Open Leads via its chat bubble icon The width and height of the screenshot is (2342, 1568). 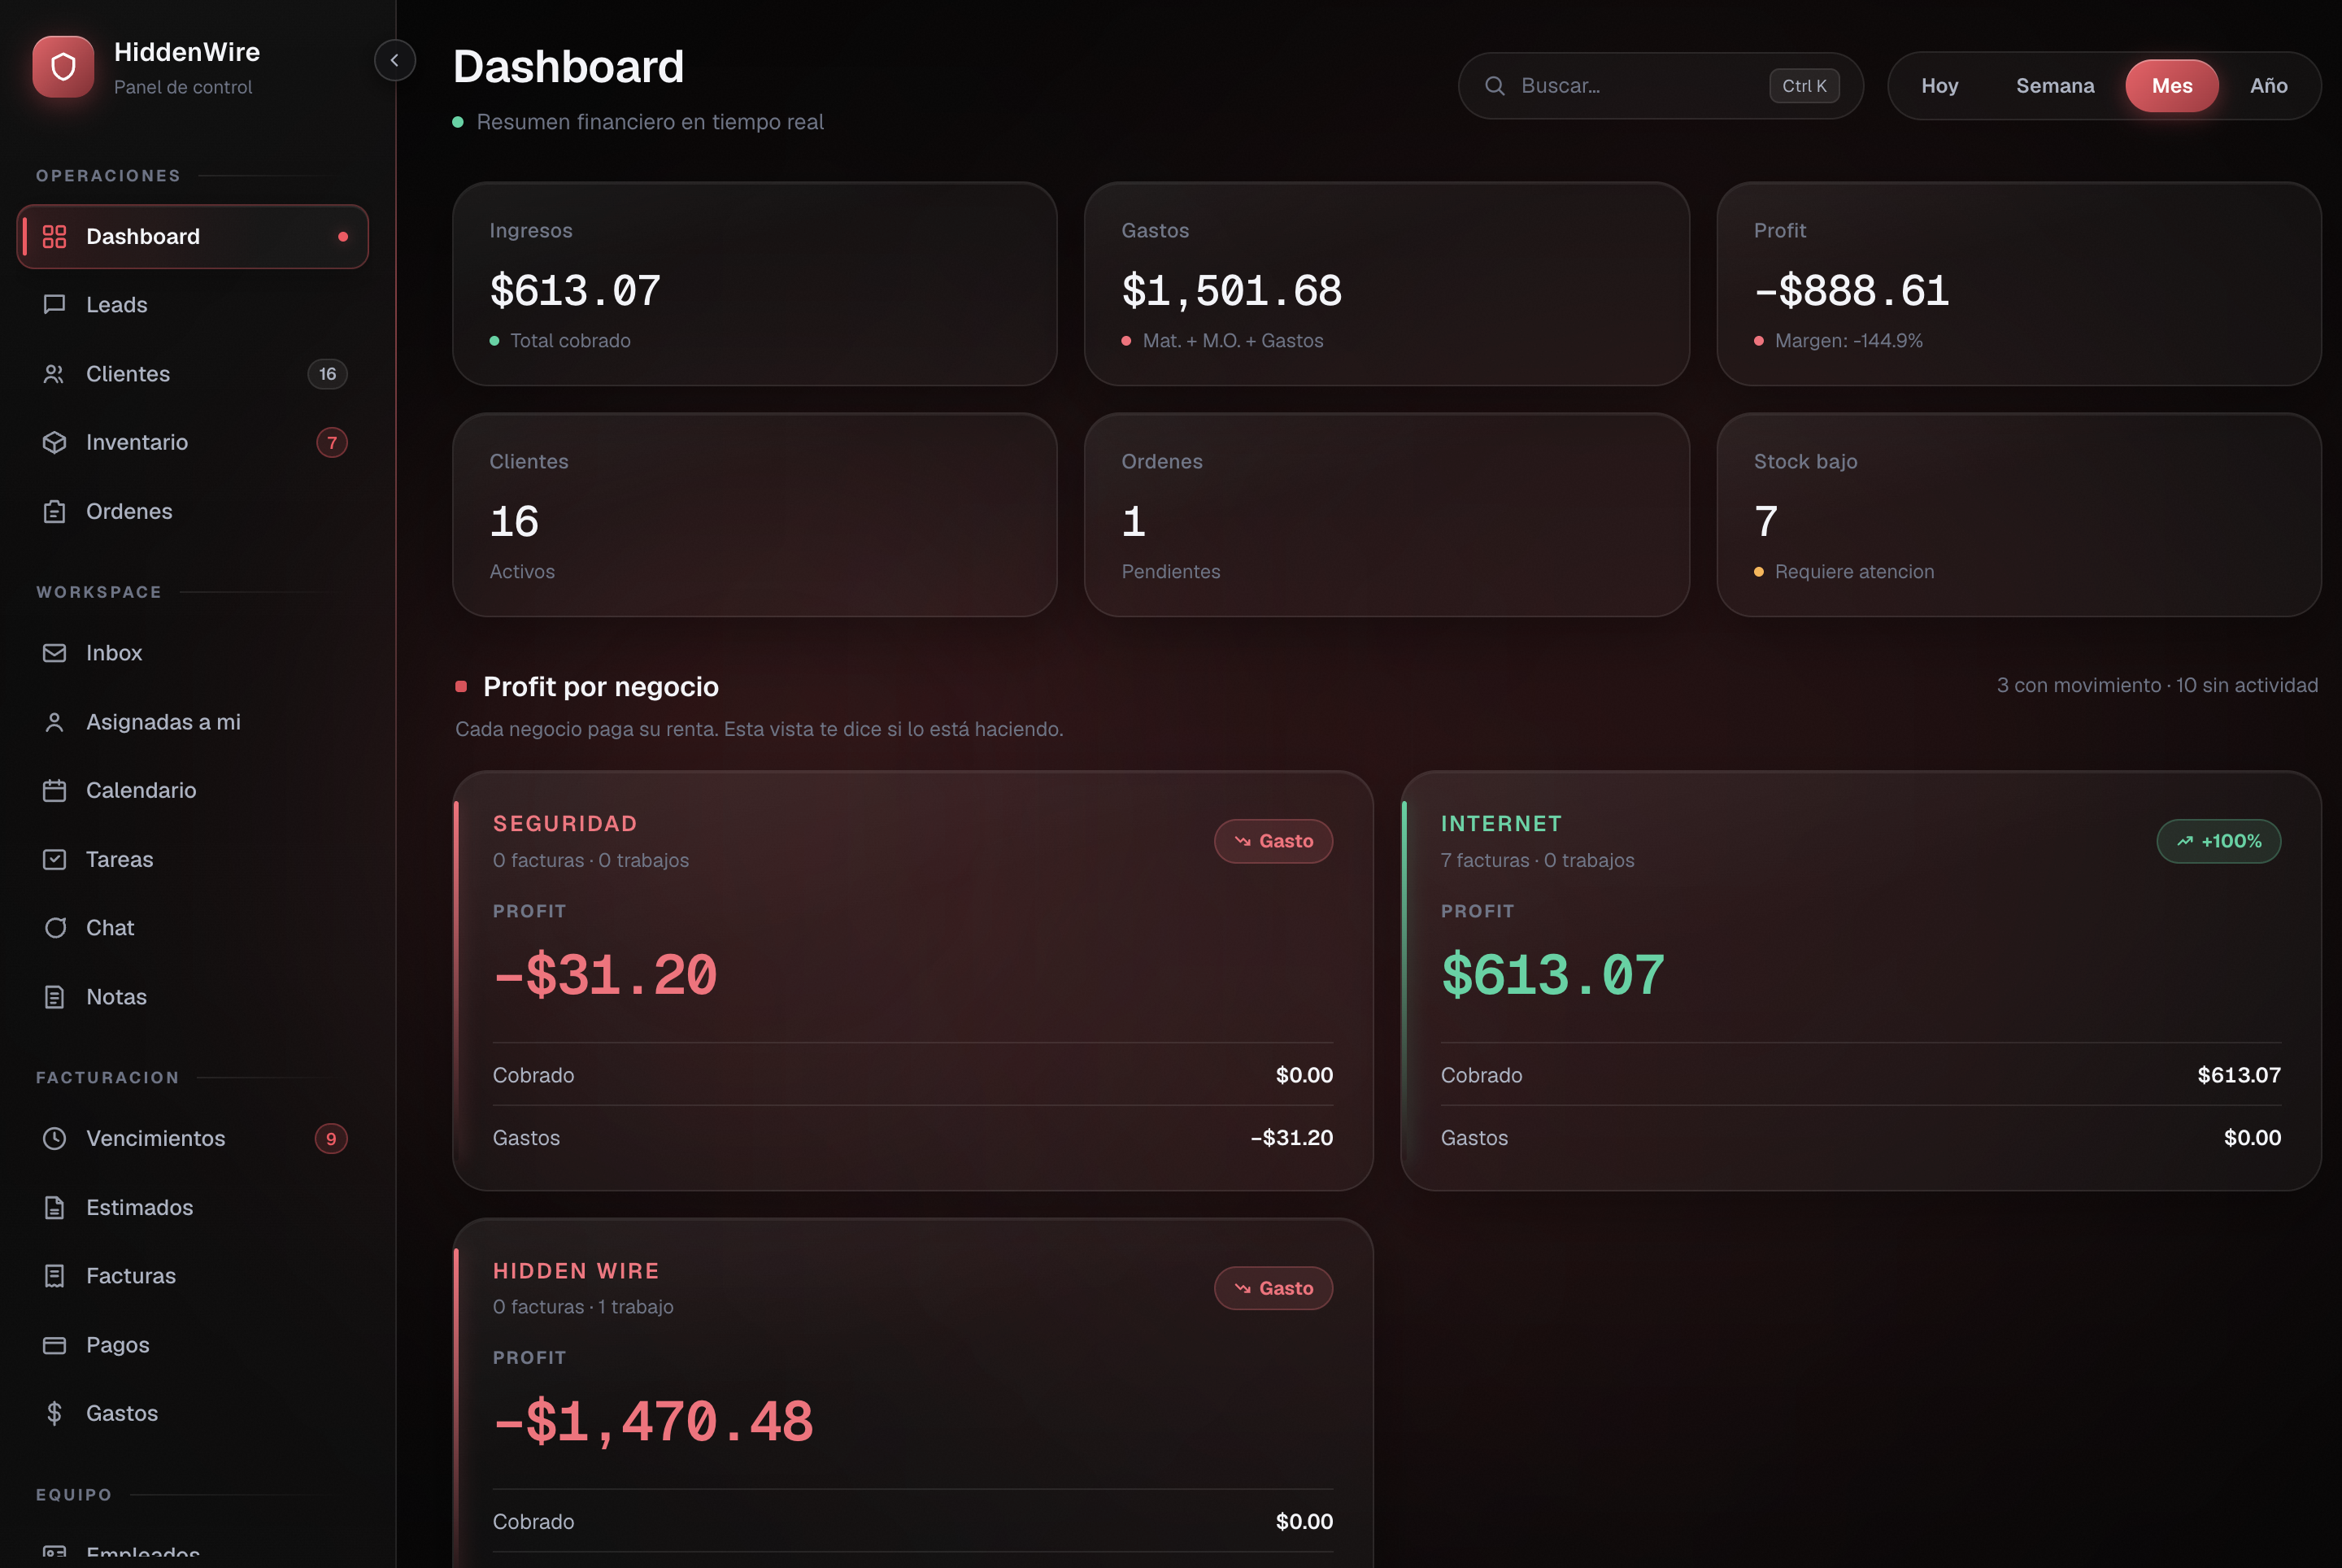point(54,305)
